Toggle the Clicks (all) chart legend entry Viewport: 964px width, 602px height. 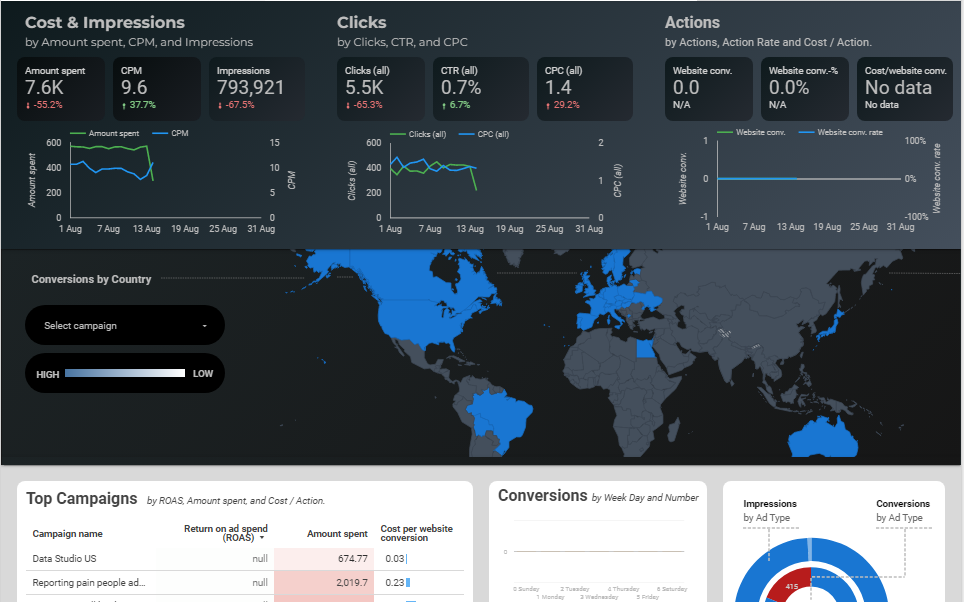(x=418, y=134)
